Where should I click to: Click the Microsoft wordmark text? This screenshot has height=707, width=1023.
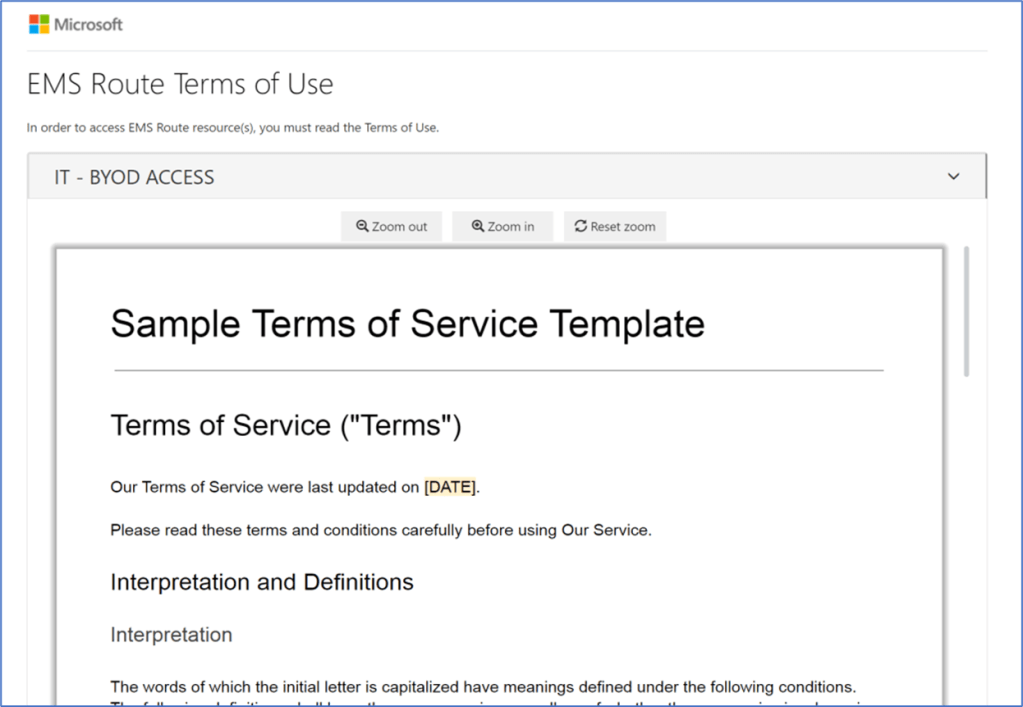[x=88, y=24]
